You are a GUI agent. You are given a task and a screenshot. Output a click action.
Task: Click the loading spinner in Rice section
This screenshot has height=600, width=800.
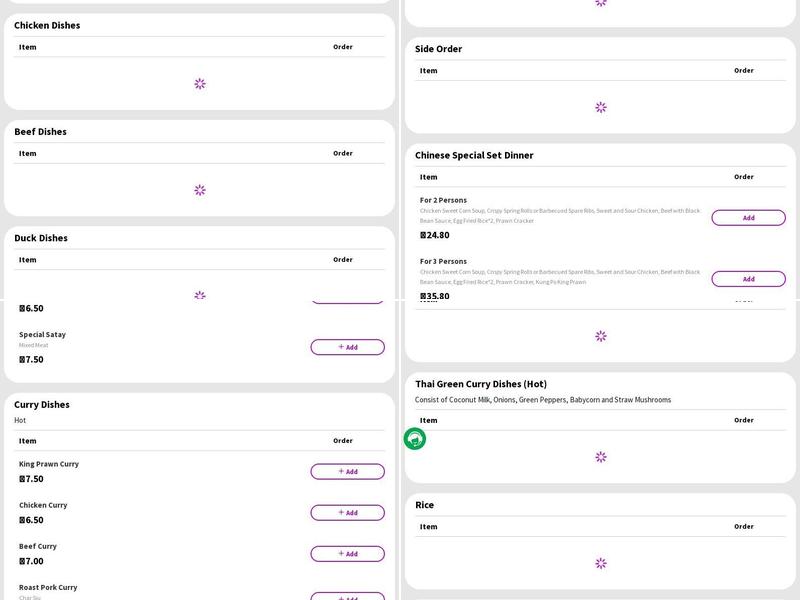[601, 563]
